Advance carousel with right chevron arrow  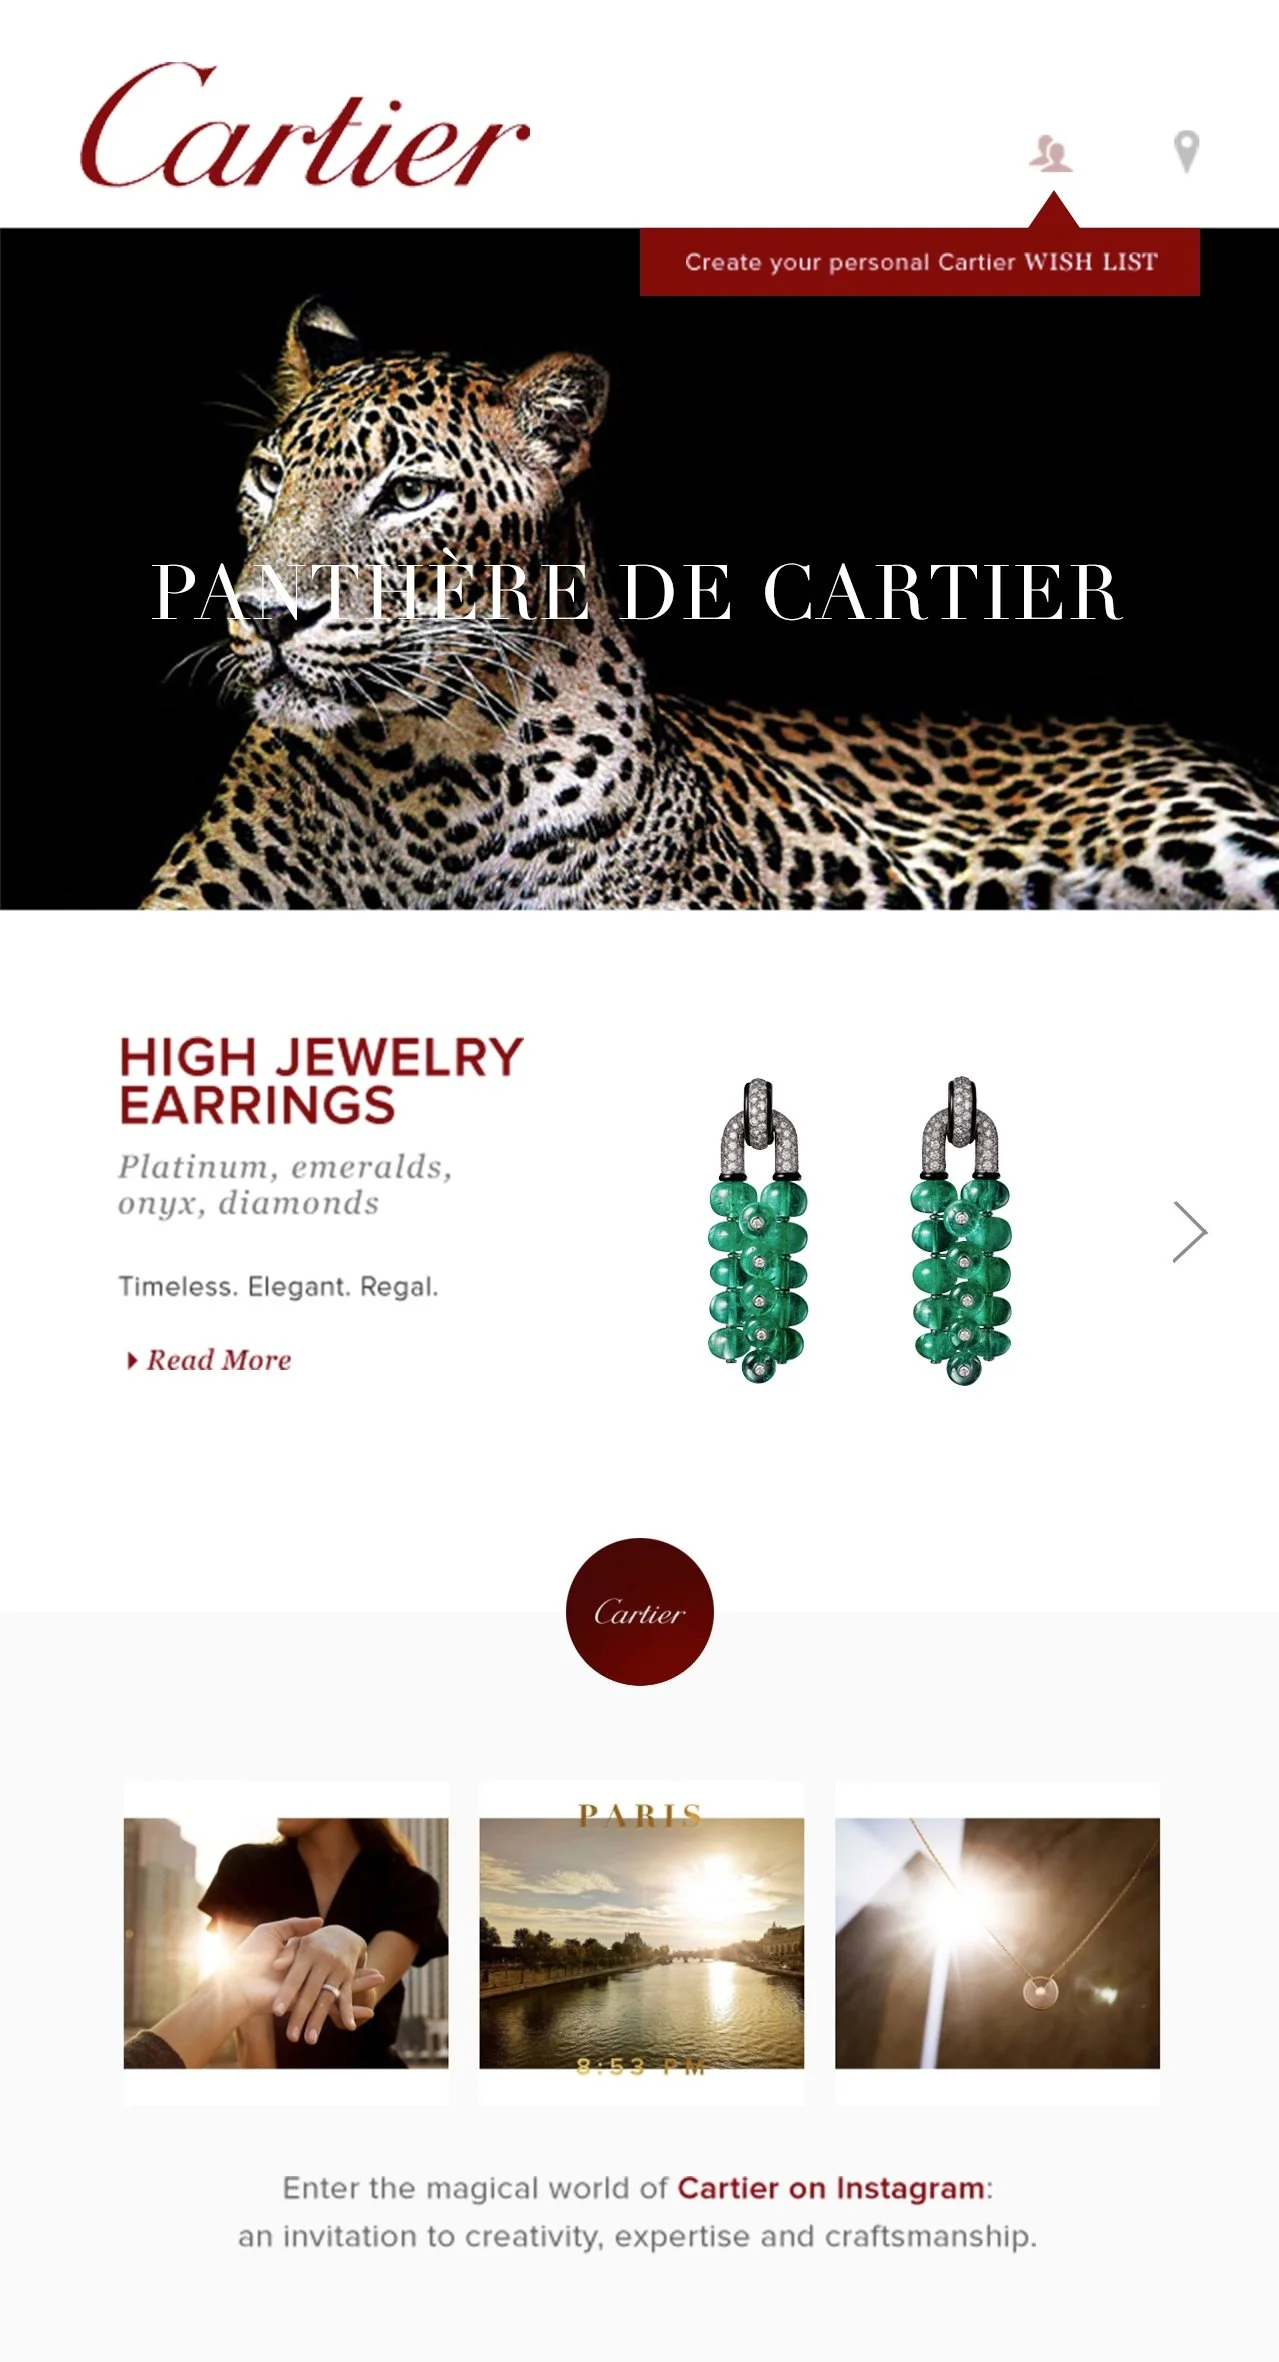1190,1231
